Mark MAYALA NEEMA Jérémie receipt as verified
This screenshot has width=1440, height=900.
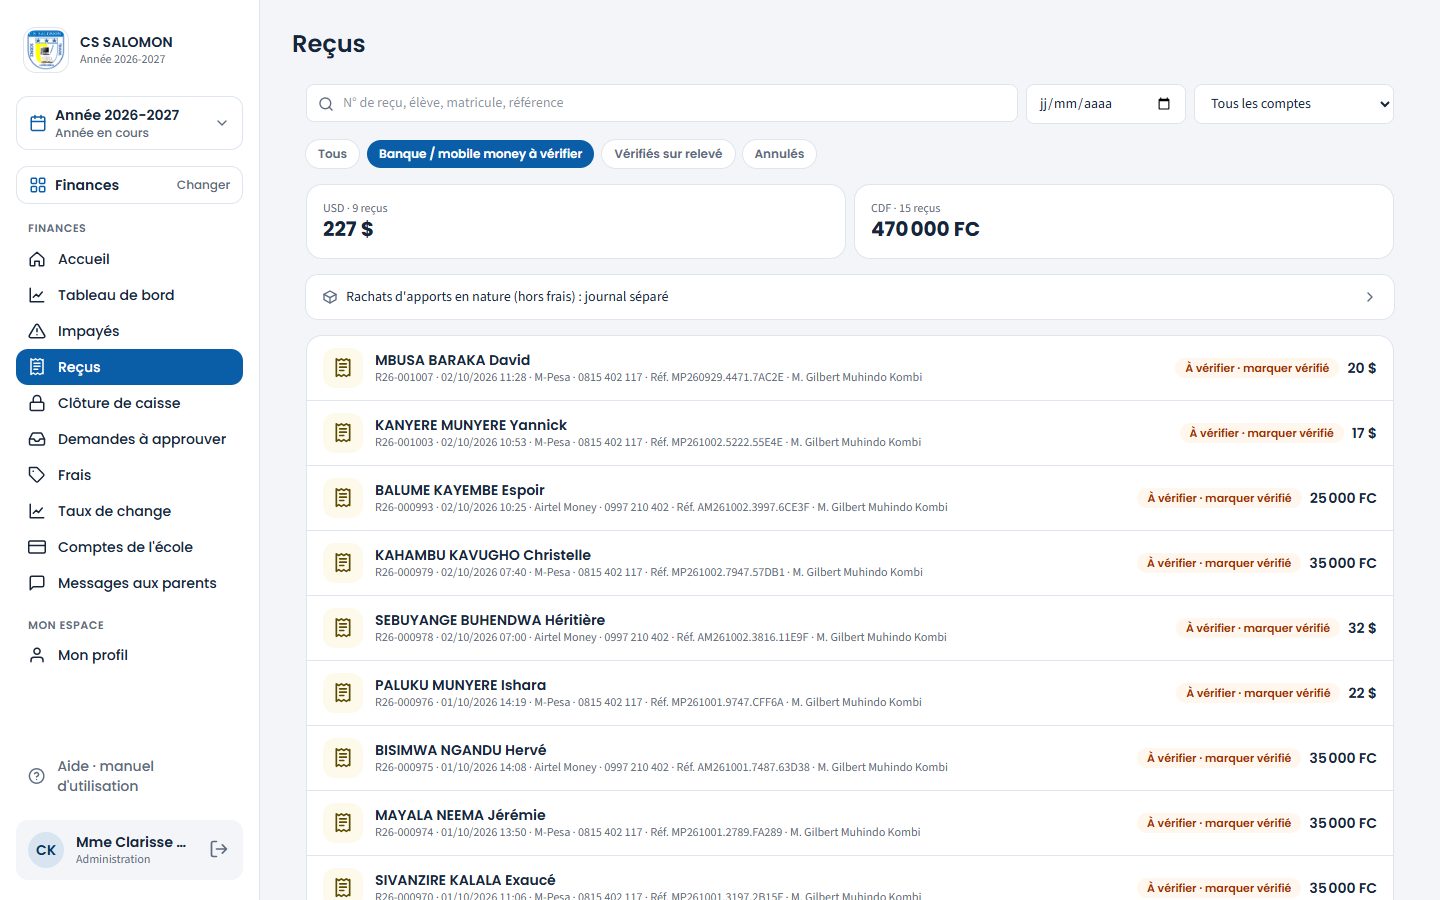(1219, 823)
